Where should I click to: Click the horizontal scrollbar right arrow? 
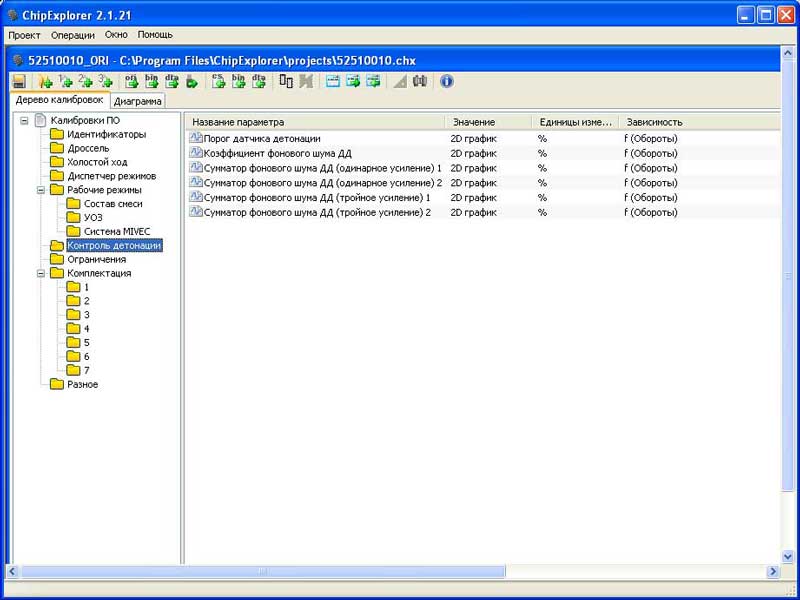coord(772,571)
